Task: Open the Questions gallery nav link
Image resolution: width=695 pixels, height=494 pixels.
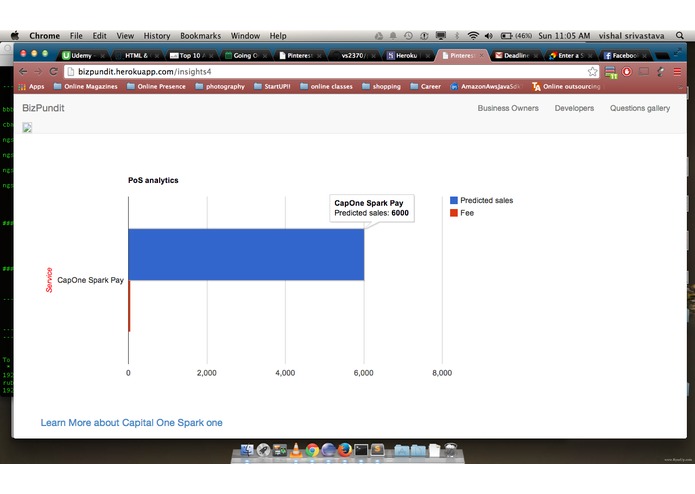Action: [x=640, y=108]
